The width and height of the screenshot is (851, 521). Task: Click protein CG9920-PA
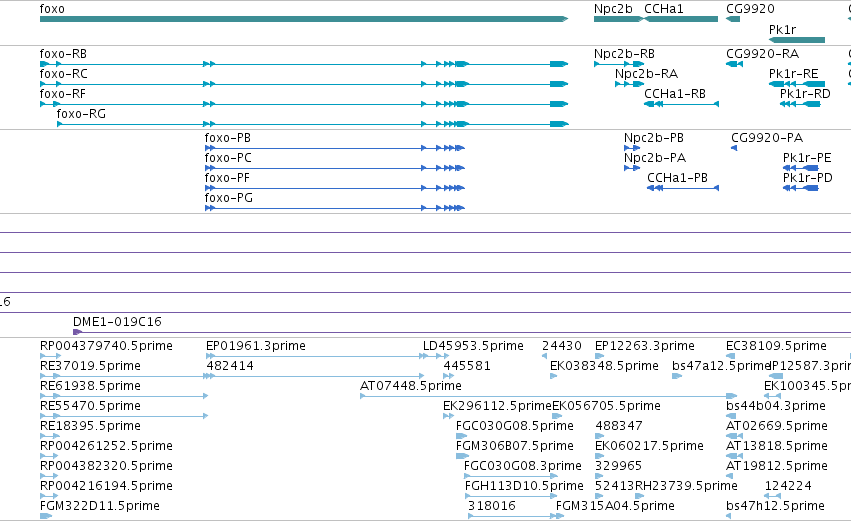(x=767, y=138)
